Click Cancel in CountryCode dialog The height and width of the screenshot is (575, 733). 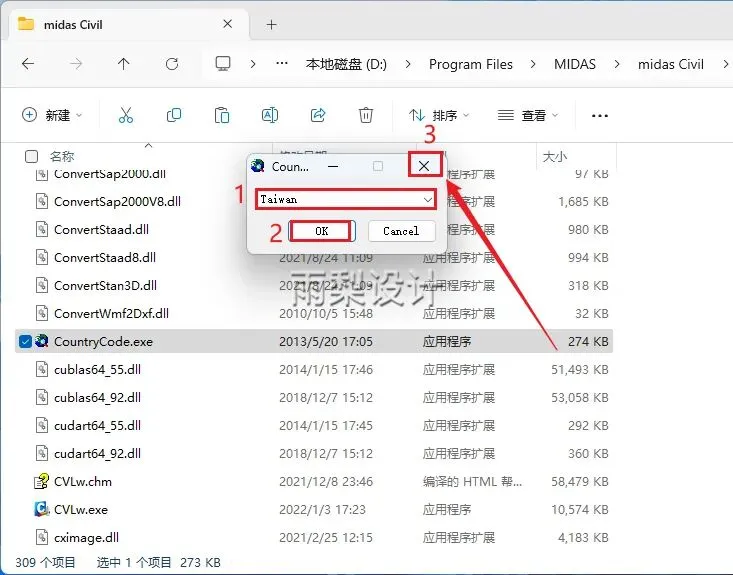pos(402,231)
